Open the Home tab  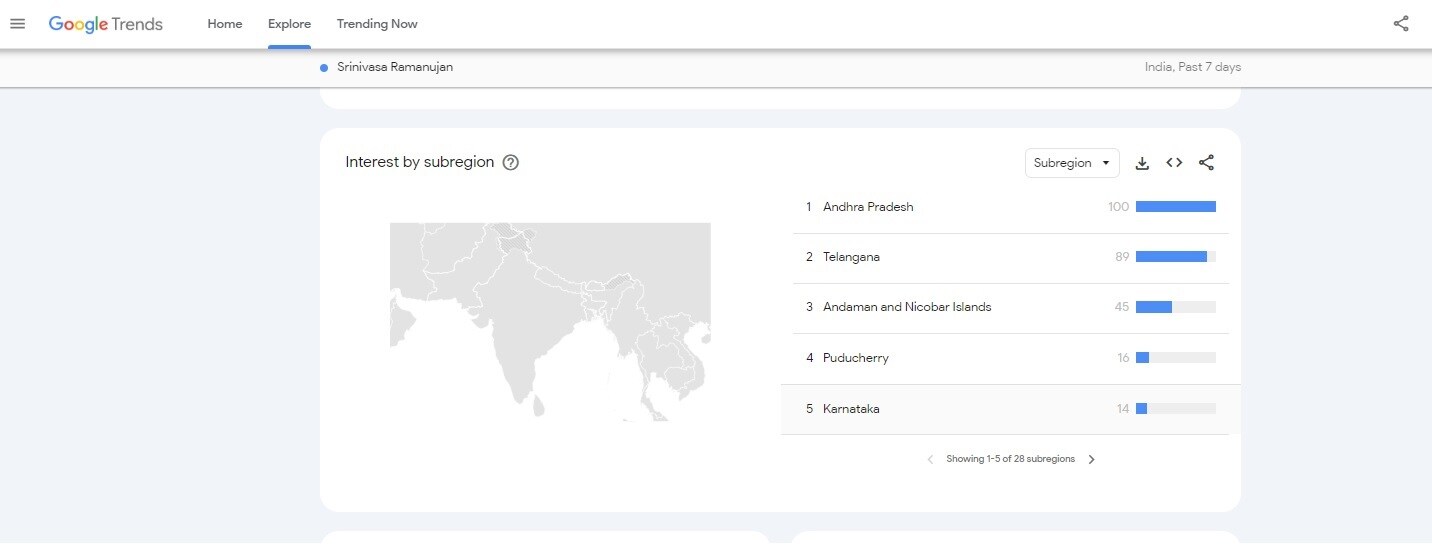click(225, 24)
